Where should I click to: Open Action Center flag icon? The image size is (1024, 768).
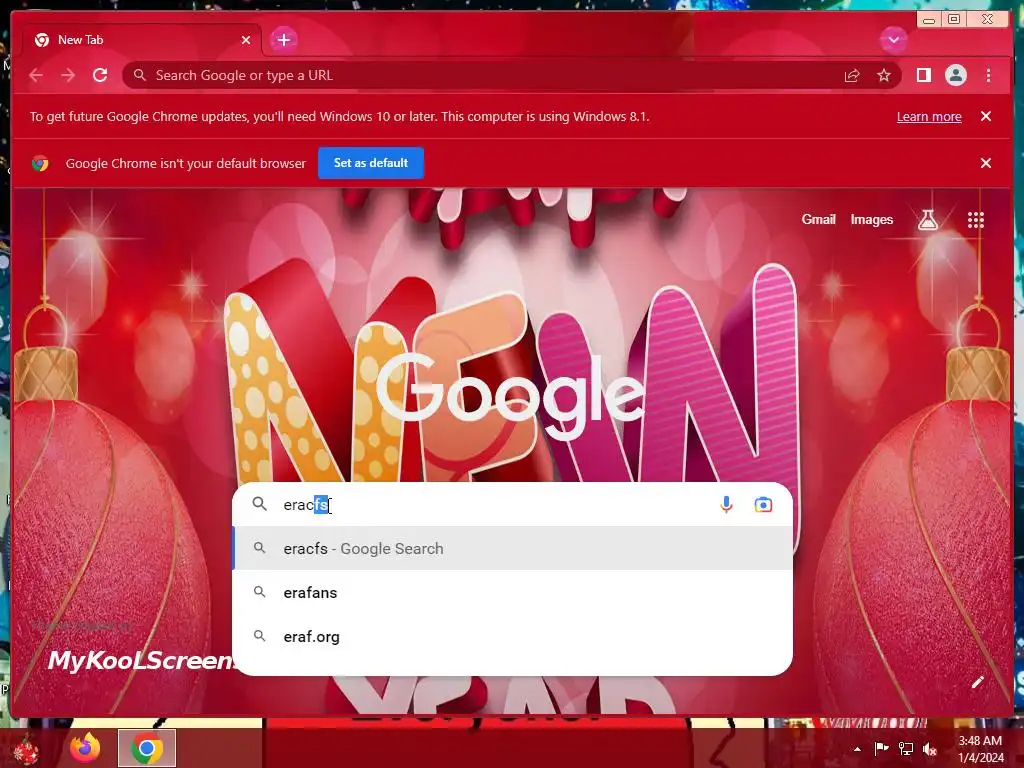point(881,748)
